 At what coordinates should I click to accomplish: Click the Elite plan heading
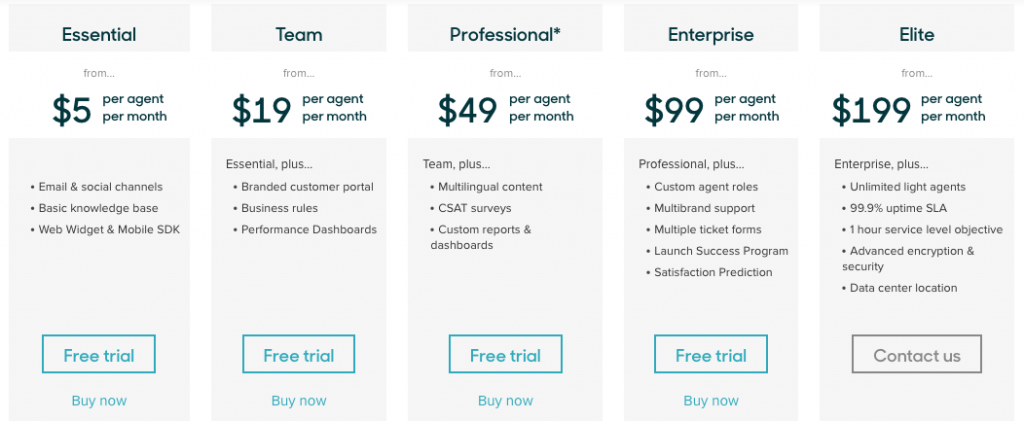coord(916,35)
